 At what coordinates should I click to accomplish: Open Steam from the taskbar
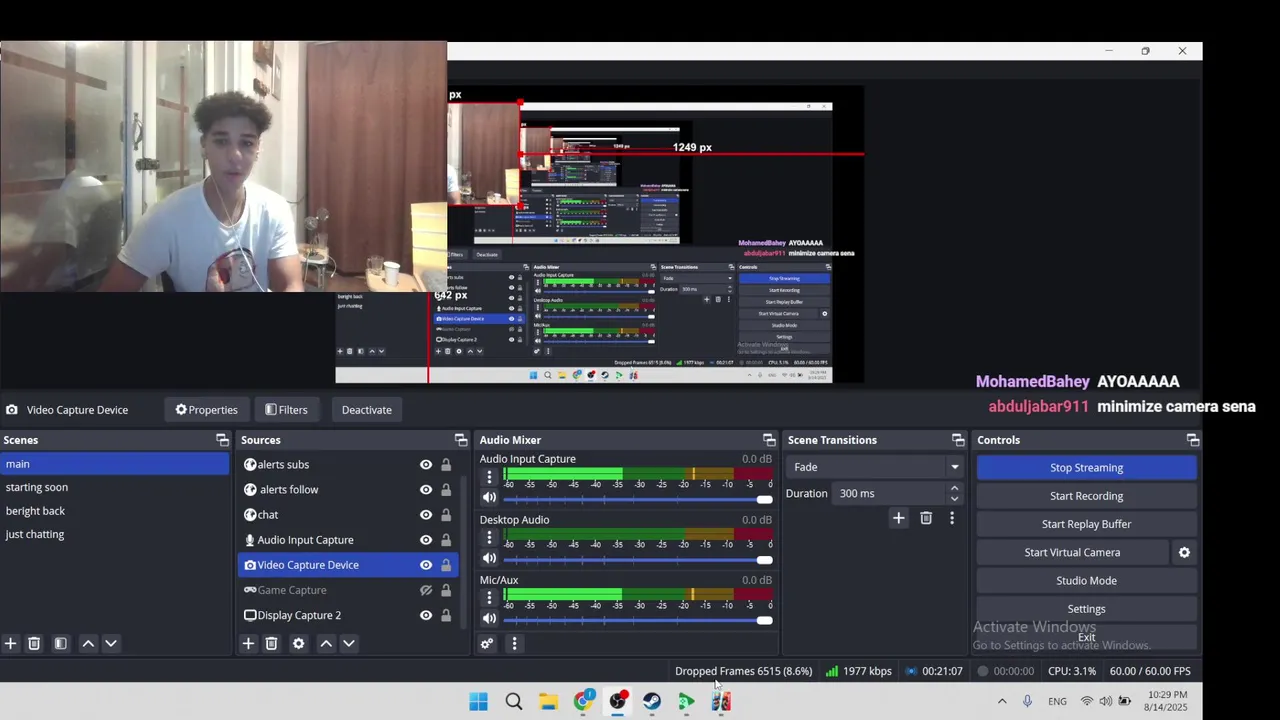652,702
